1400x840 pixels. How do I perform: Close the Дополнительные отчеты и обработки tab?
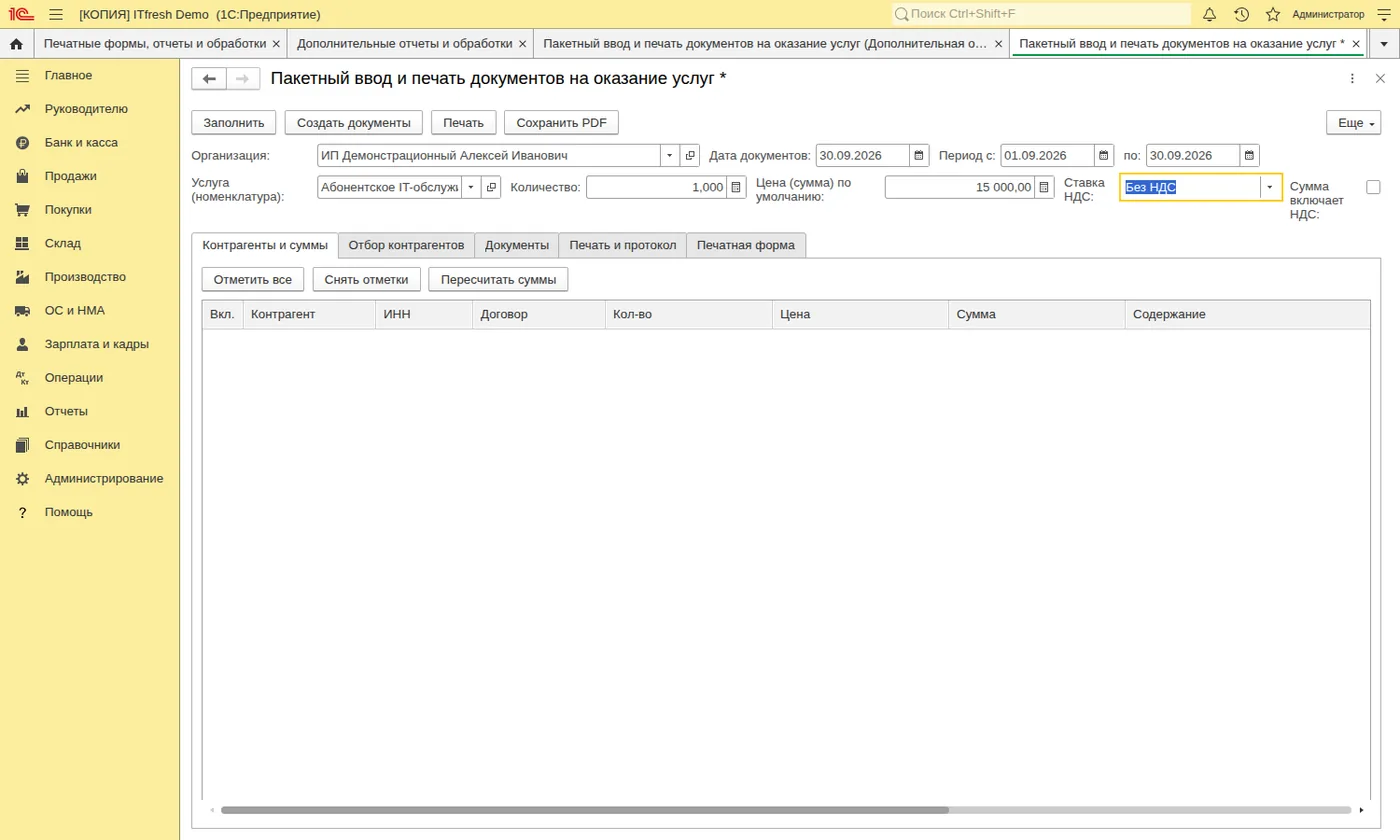click(x=522, y=44)
